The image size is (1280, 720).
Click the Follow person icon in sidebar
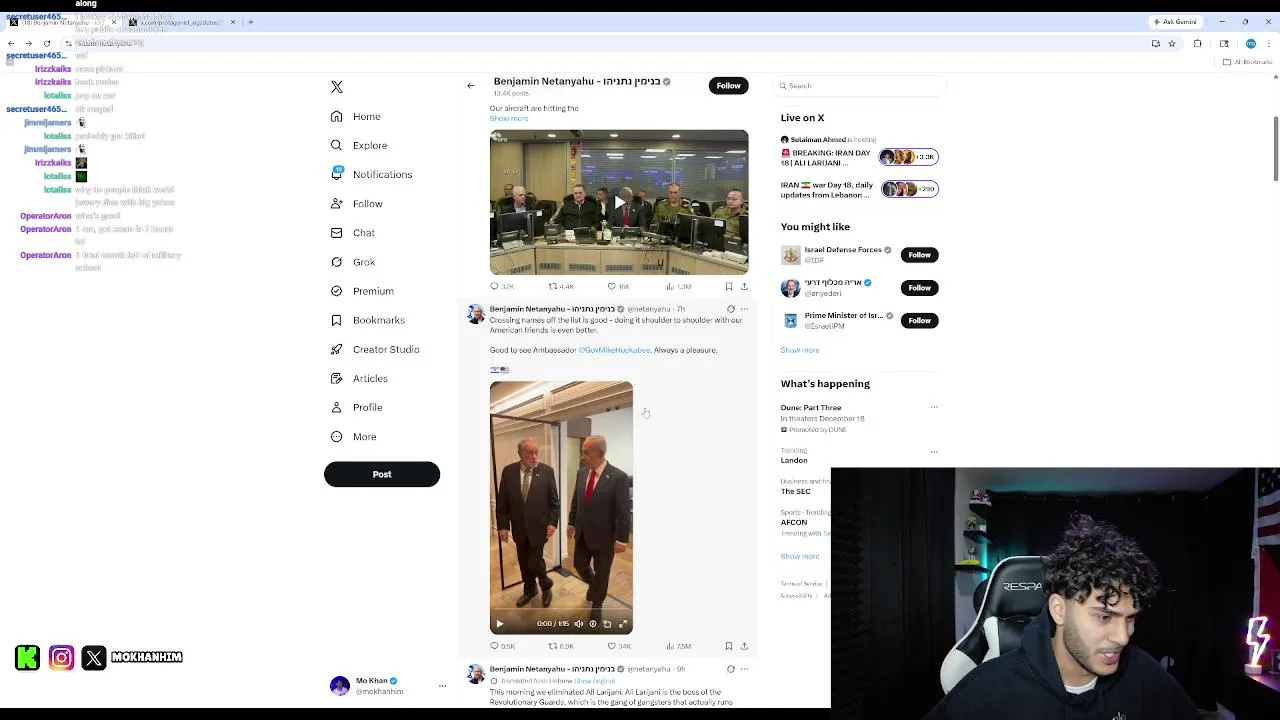337,204
